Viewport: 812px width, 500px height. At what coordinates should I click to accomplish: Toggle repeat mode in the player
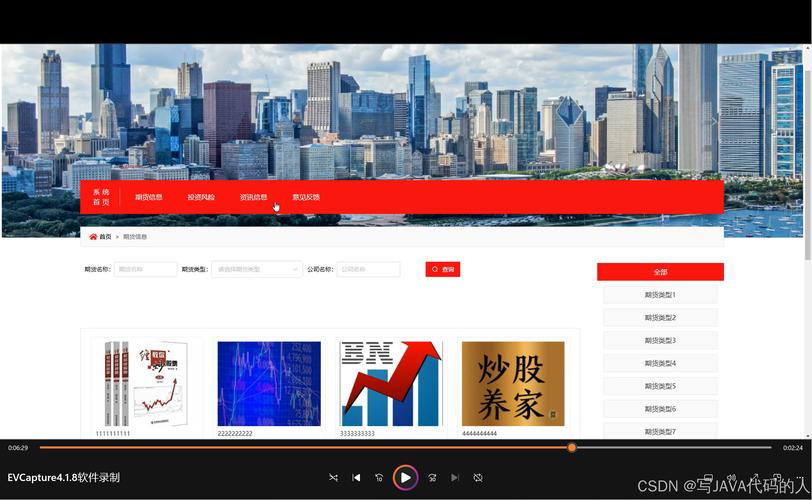[x=478, y=478]
